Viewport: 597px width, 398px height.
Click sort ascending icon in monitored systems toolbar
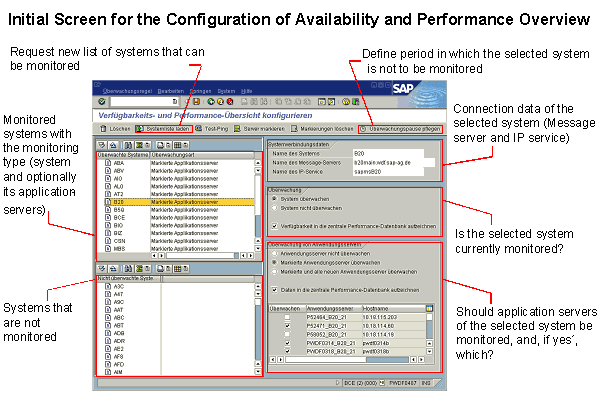tap(102, 145)
